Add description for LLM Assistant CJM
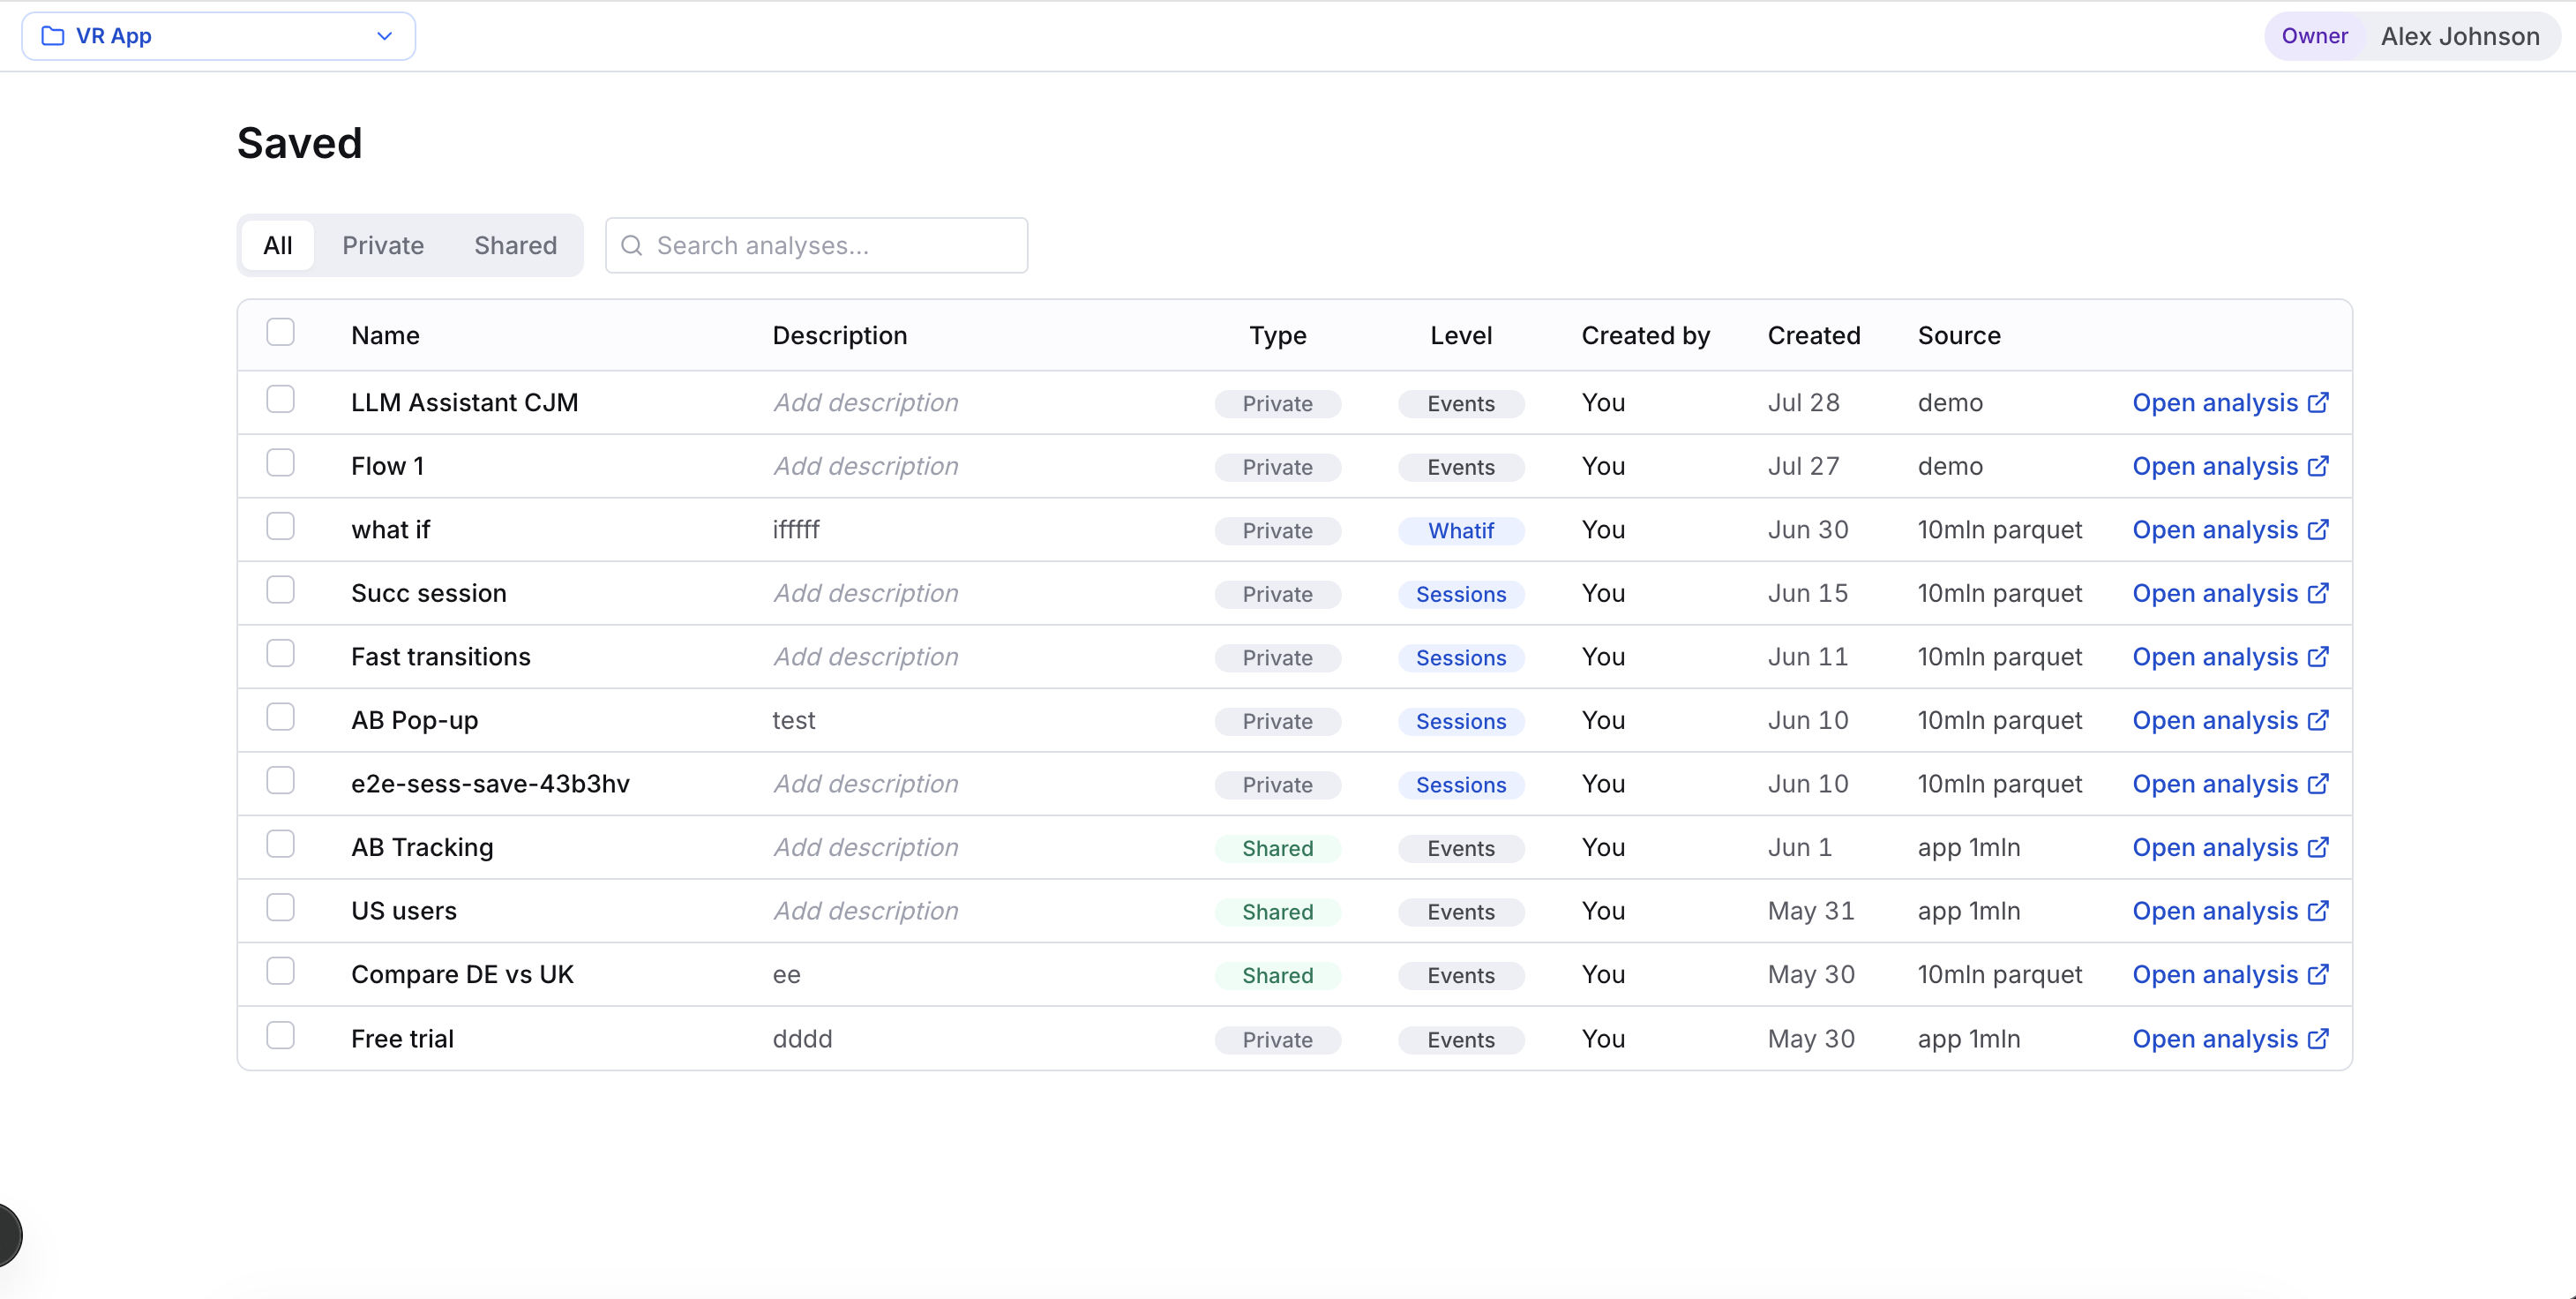The height and width of the screenshot is (1299, 2576). click(x=865, y=402)
